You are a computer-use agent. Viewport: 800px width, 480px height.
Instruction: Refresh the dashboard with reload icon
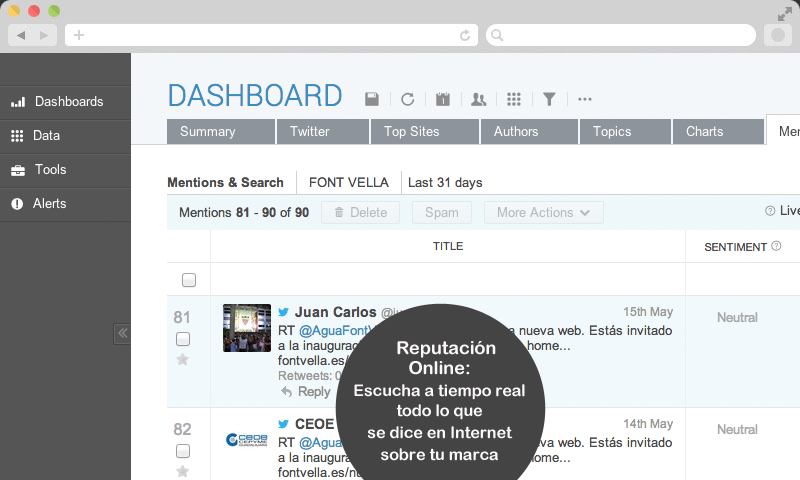pyautogui.click(x=407, y=99)
